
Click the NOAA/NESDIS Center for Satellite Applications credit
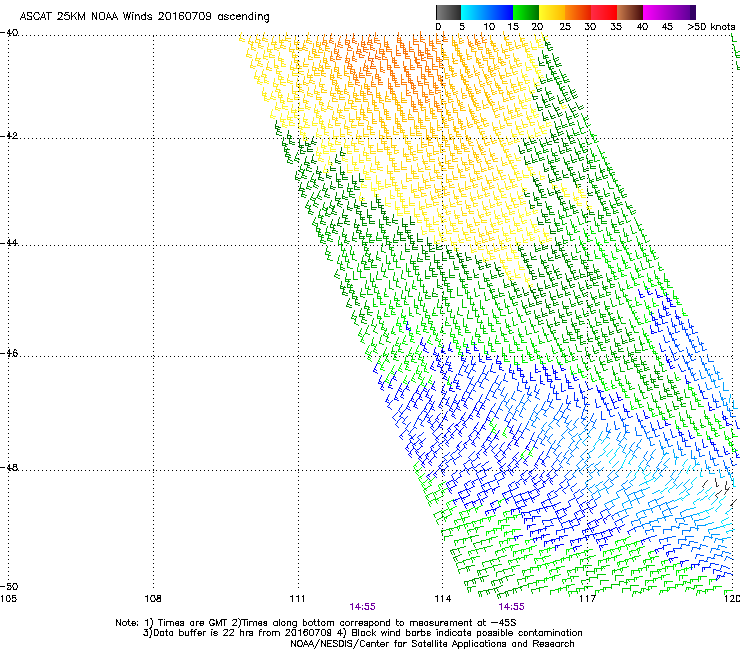point(432,644)
